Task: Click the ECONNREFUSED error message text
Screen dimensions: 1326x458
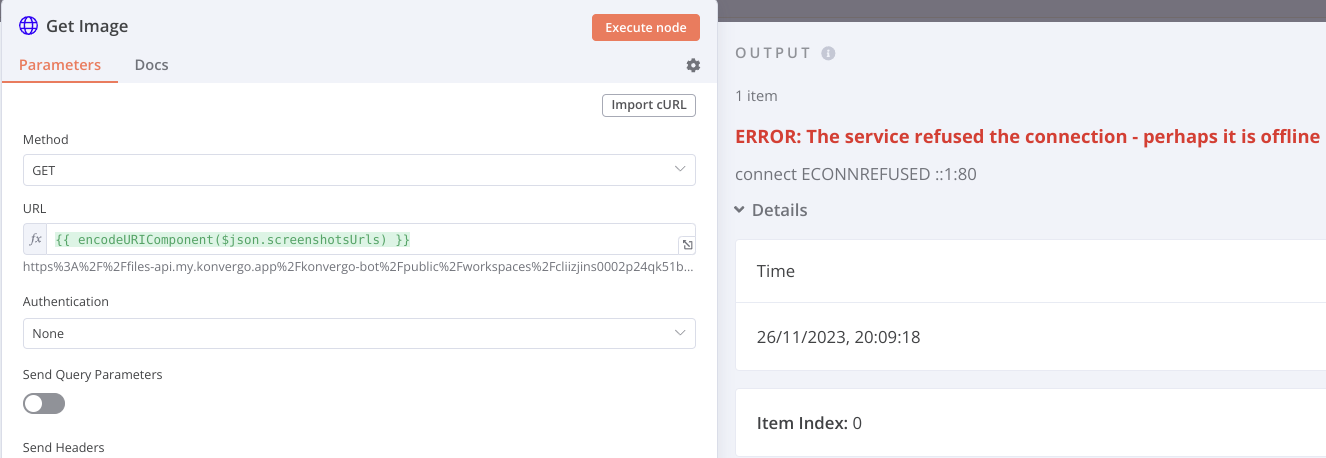Action: point(856,174)
